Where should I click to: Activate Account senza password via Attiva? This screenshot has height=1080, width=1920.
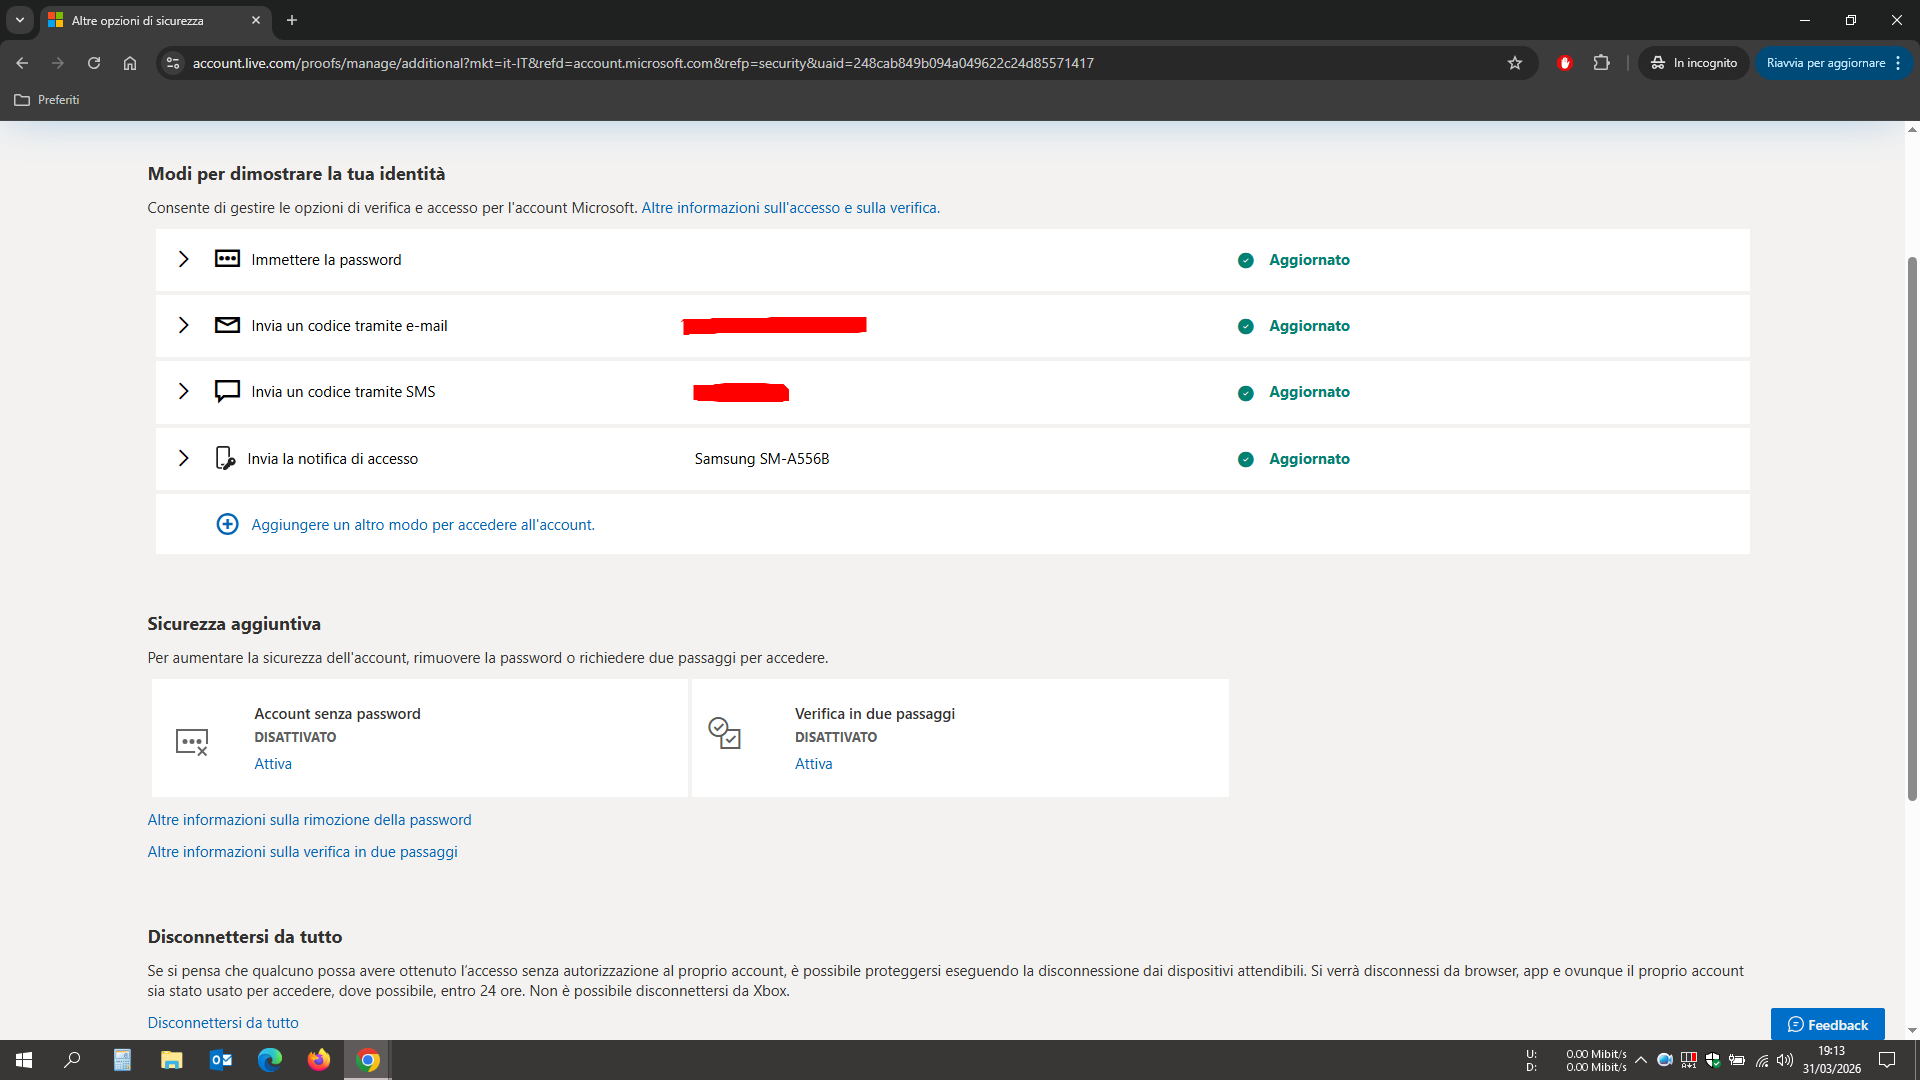(x=273, y=764)
